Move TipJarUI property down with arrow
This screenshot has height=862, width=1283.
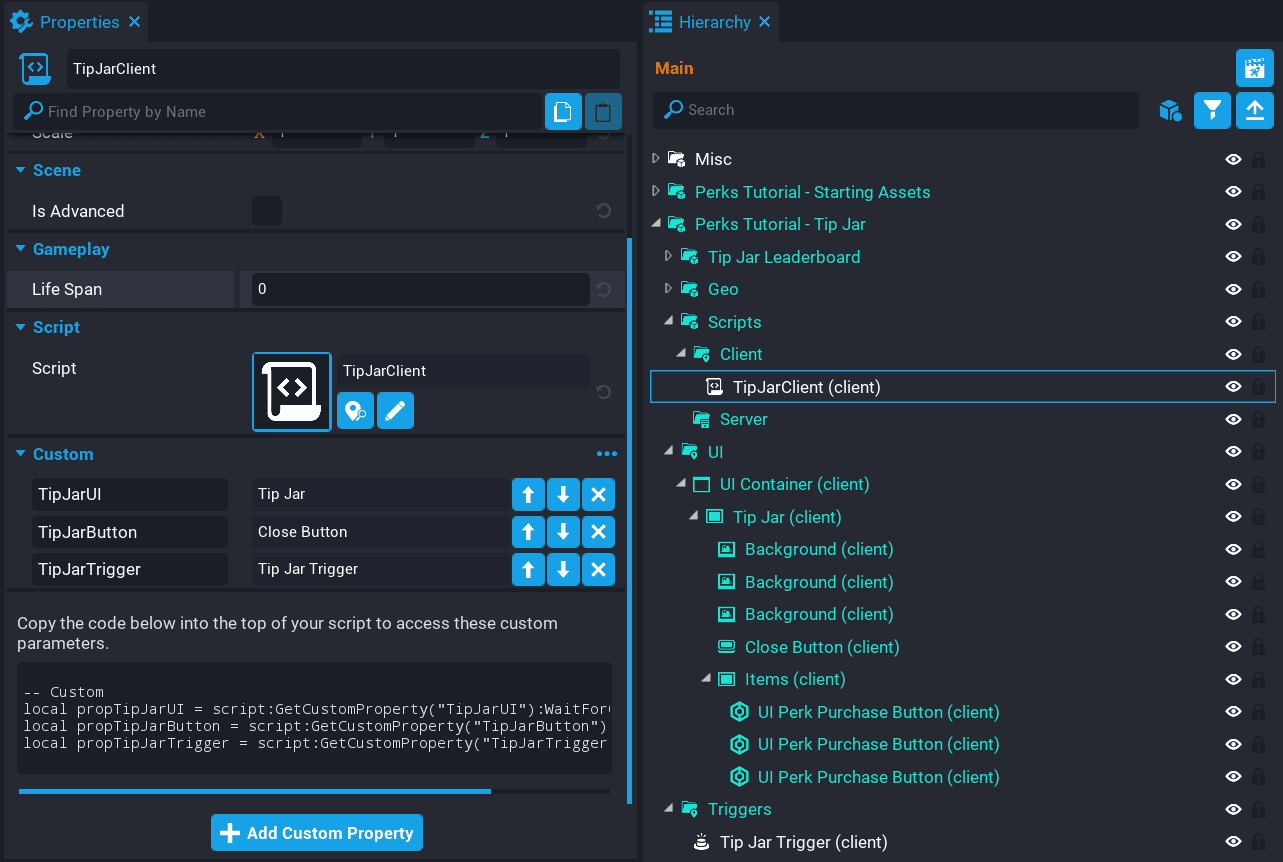click(x=563, y=495)
